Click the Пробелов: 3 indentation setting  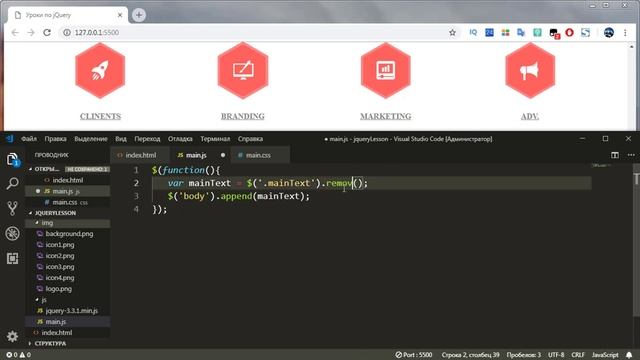(524, 355)
